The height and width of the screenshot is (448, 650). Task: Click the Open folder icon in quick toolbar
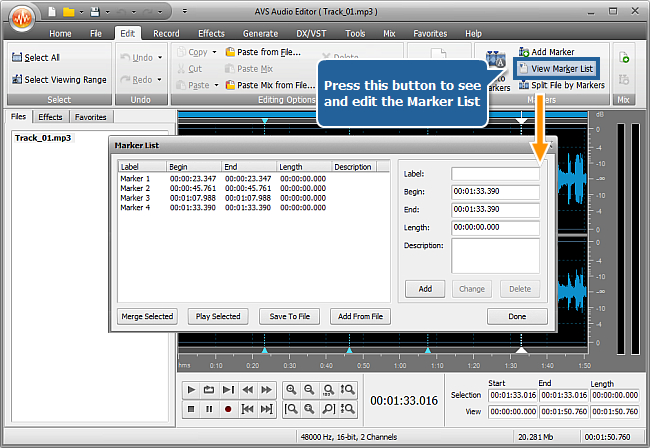pyautogui.click(x=68, y=12)
